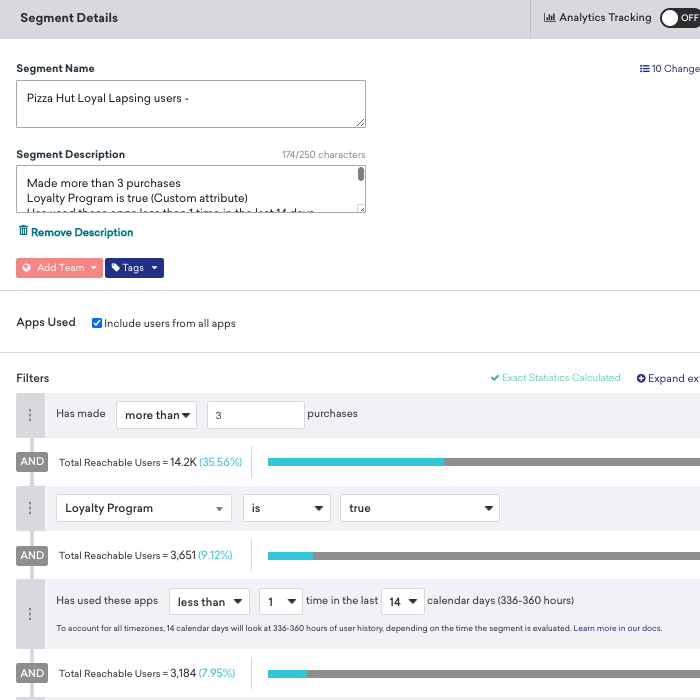Click the first AND operator button
The image size is (700, 700).
(x=32, y=462)
